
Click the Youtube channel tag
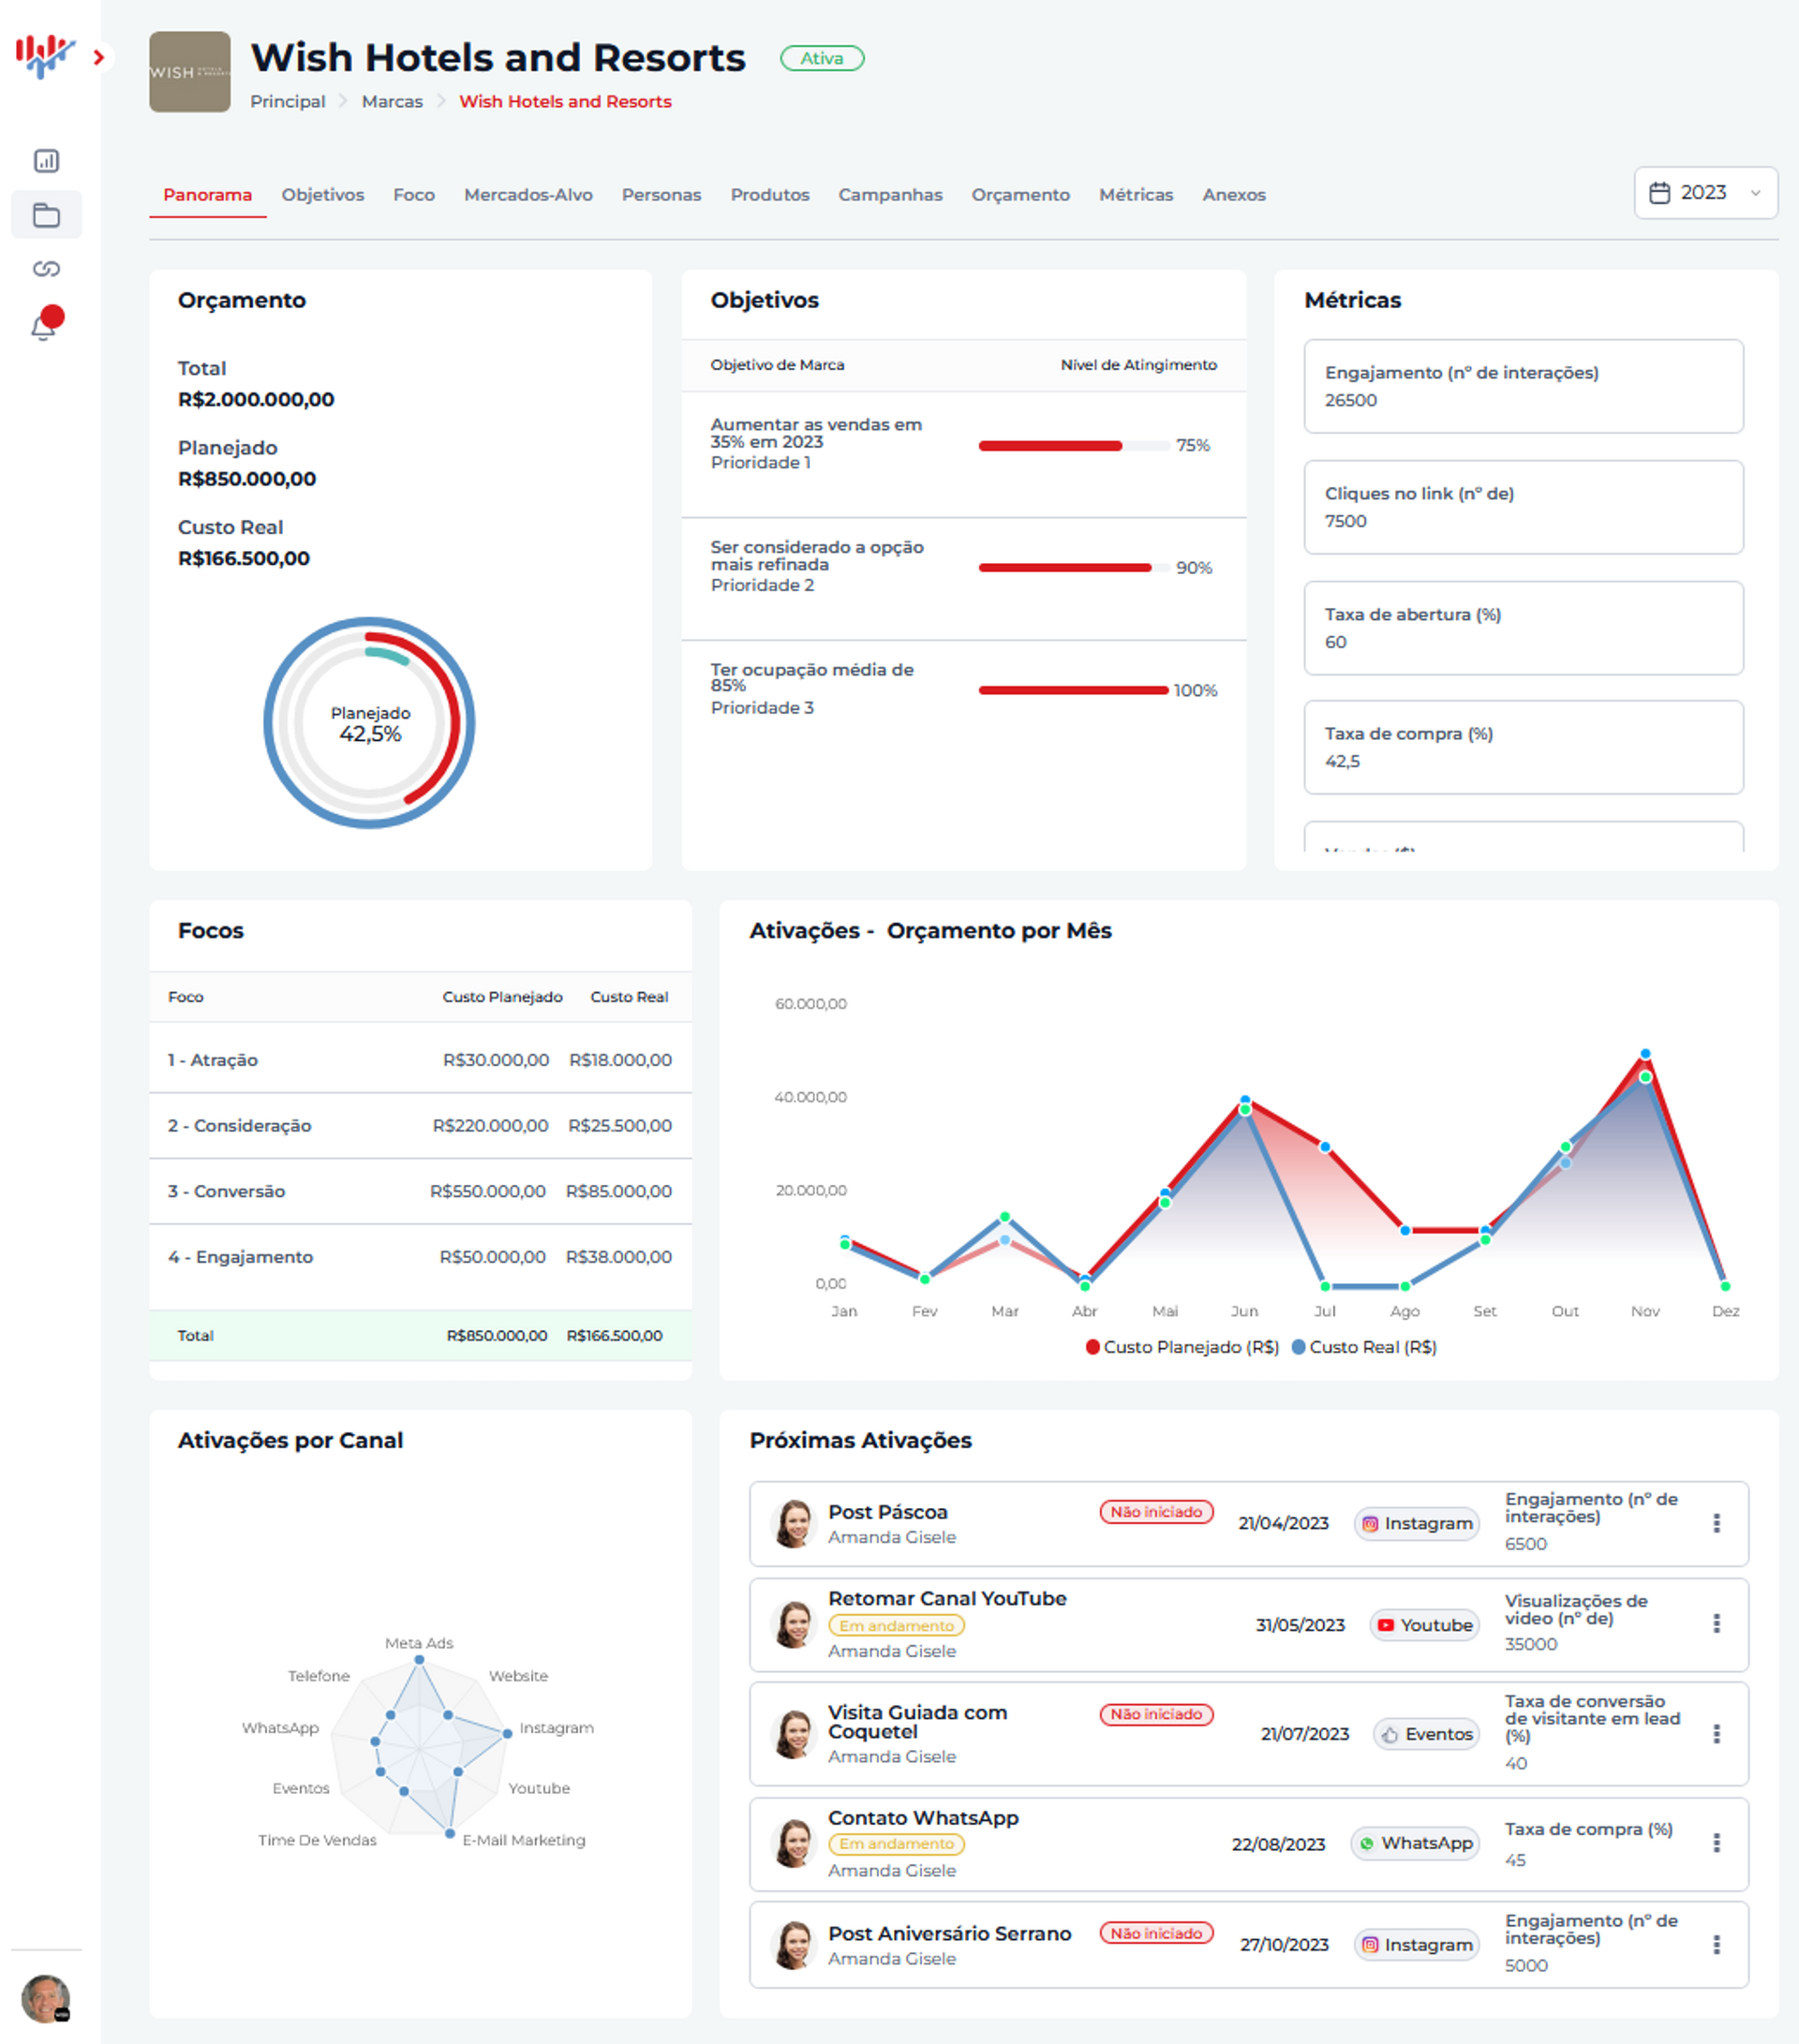(x=1425, y=1625)
